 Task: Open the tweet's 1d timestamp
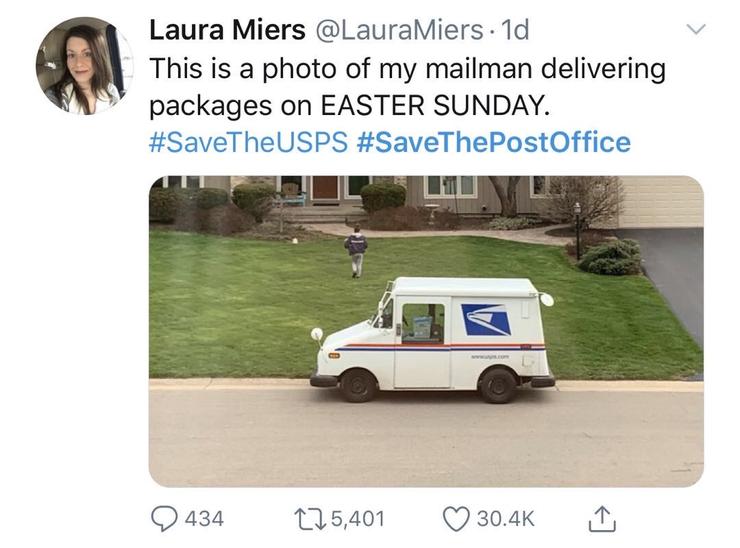pyautogui.click(x=513, y=30)
